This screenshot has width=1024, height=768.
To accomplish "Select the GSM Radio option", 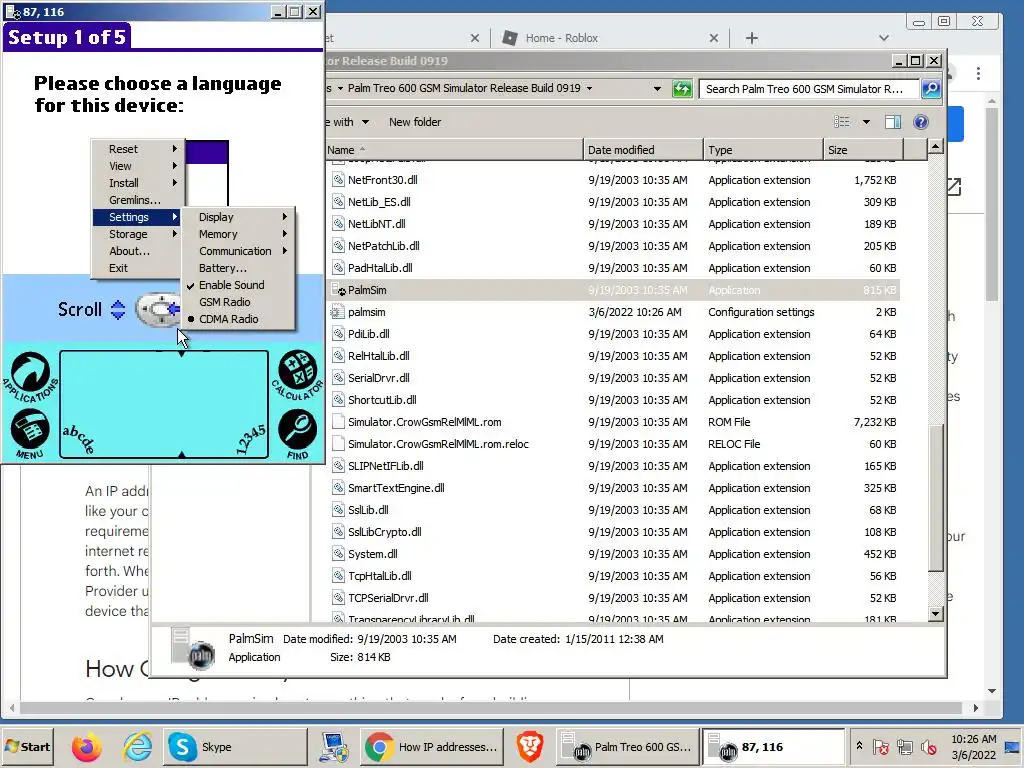I will [x=224, y=302].
